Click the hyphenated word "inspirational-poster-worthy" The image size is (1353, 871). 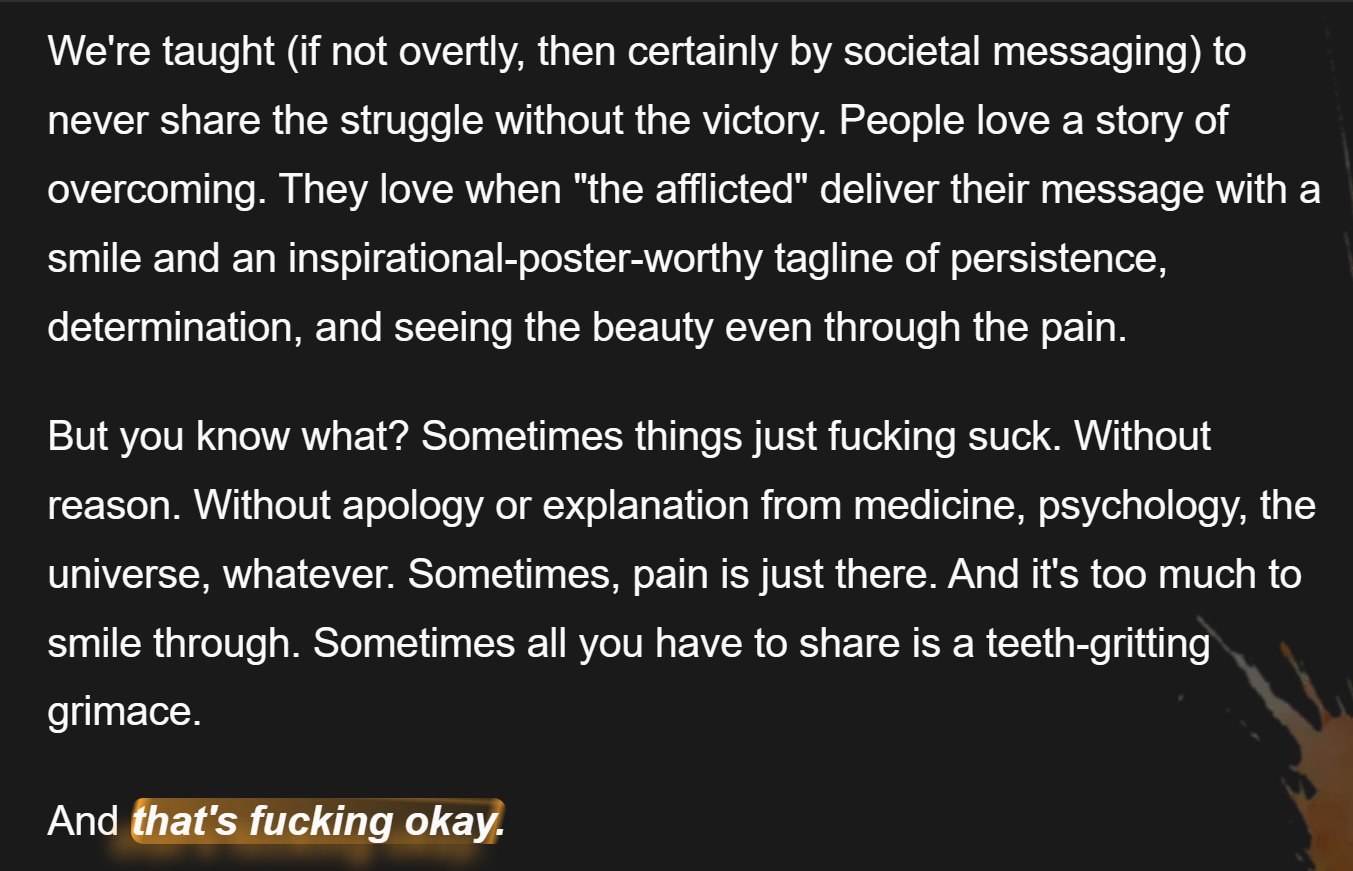coord(526,259)
